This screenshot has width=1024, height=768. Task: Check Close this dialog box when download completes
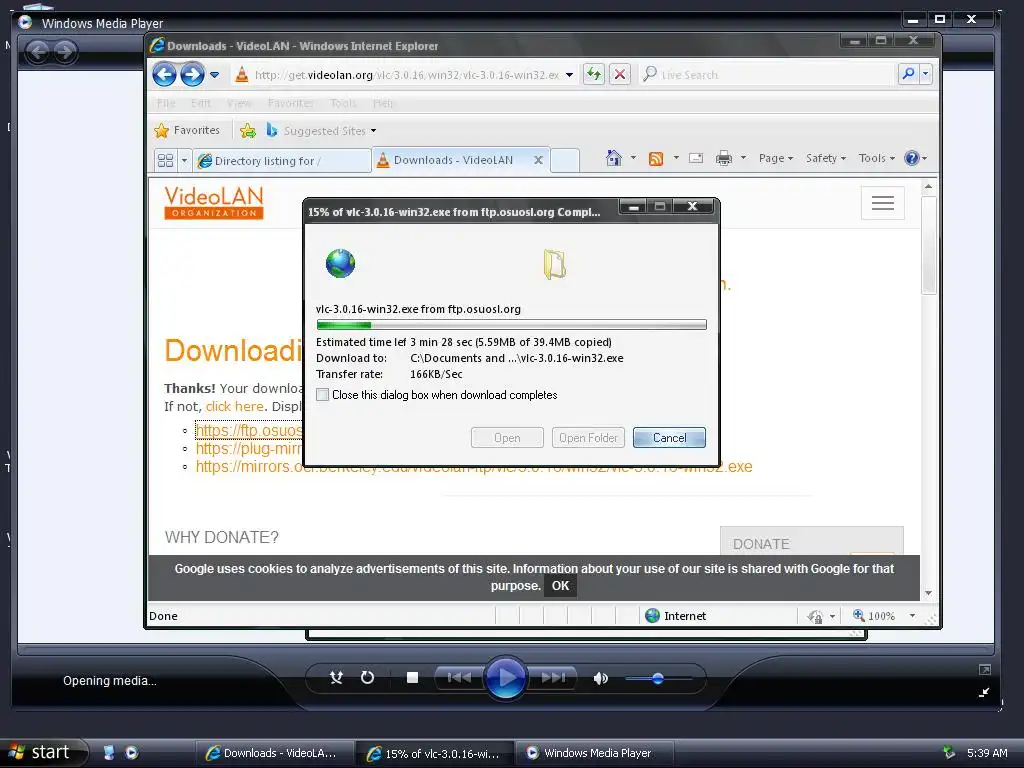pyautogui.click(x=323, y=395)
